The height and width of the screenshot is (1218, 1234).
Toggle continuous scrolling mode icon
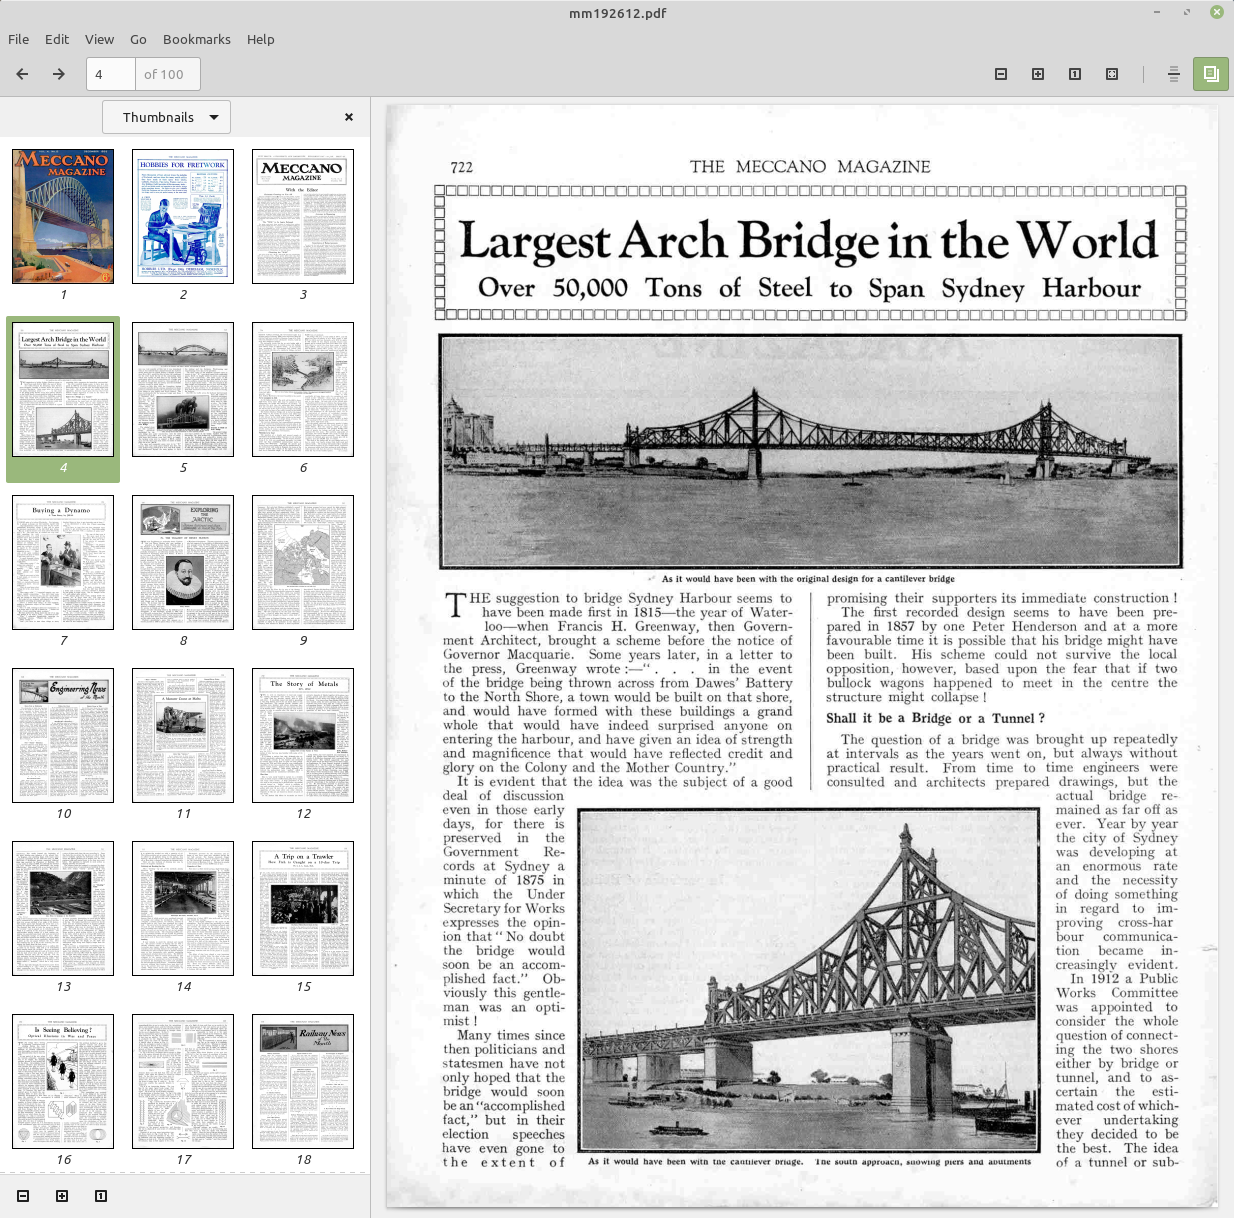1174,74
